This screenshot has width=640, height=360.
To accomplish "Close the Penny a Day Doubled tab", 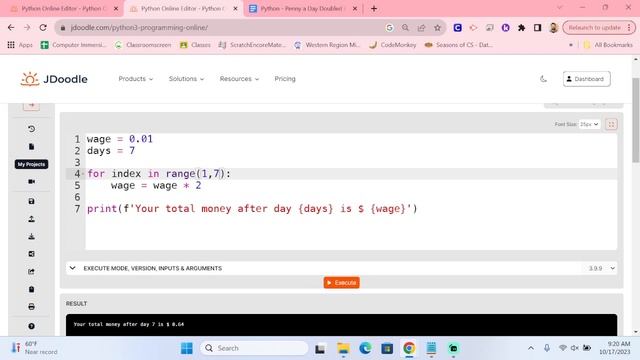I will 355,9.
